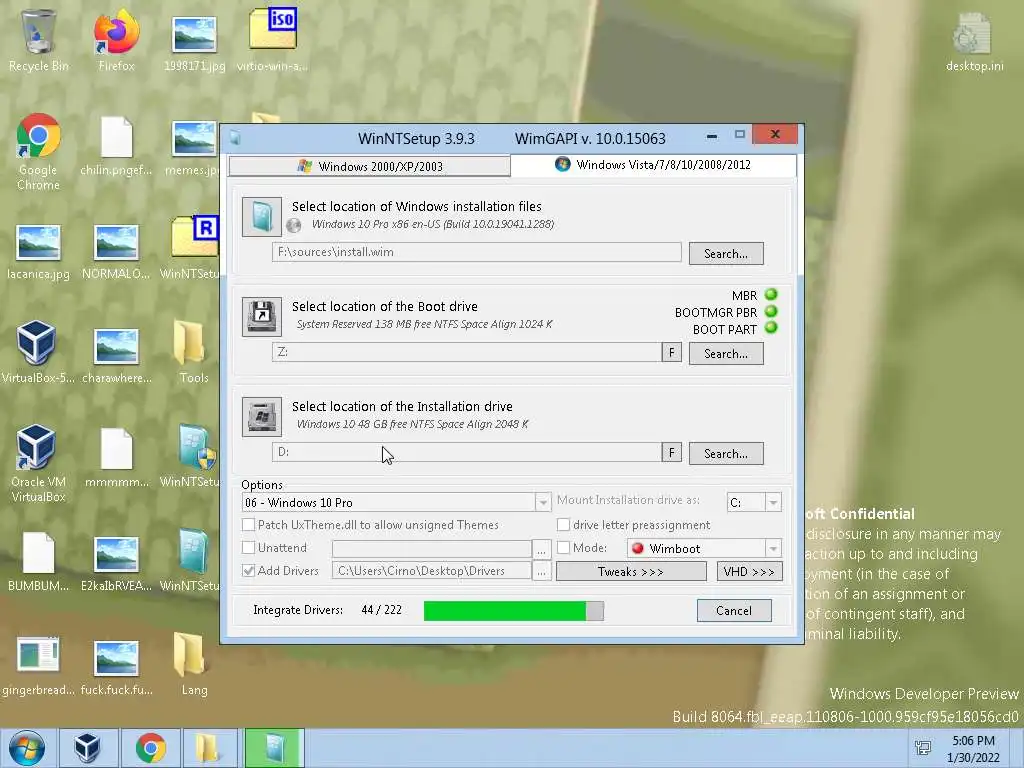
Task: Click the Boot drive floppy icon
Action: (x=262, y=316)
